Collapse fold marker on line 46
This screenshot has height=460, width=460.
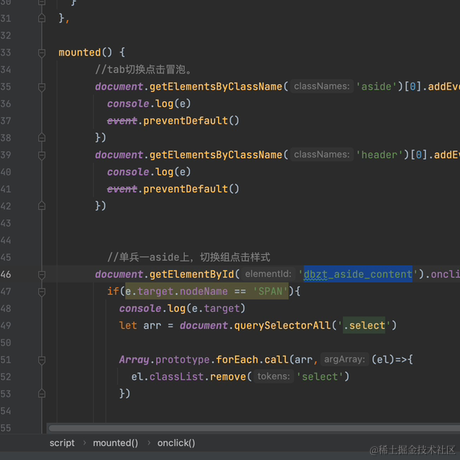42,275
